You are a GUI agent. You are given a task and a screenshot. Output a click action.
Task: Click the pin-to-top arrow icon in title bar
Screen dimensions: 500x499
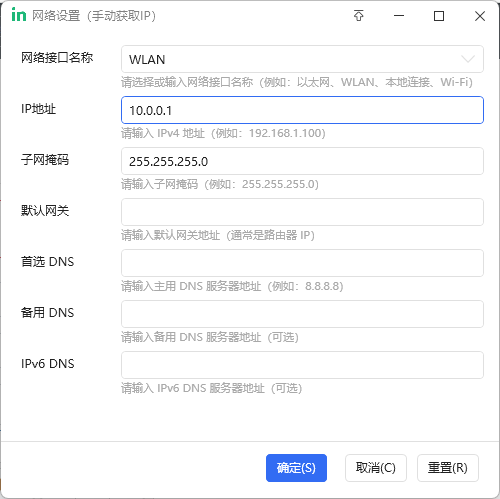(359, 16)
